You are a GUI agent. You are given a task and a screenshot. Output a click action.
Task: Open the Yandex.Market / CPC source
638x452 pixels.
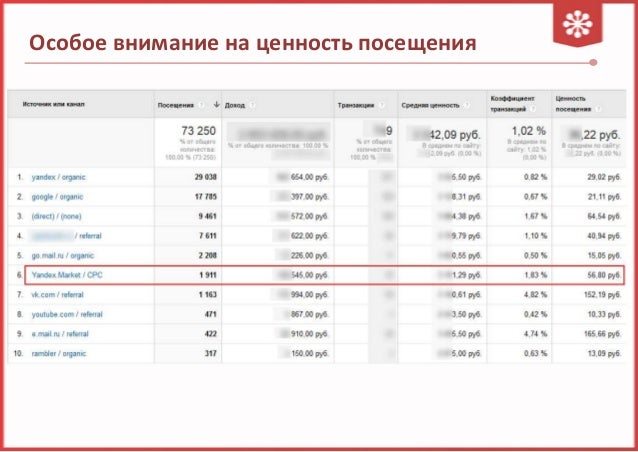[67, 275]
